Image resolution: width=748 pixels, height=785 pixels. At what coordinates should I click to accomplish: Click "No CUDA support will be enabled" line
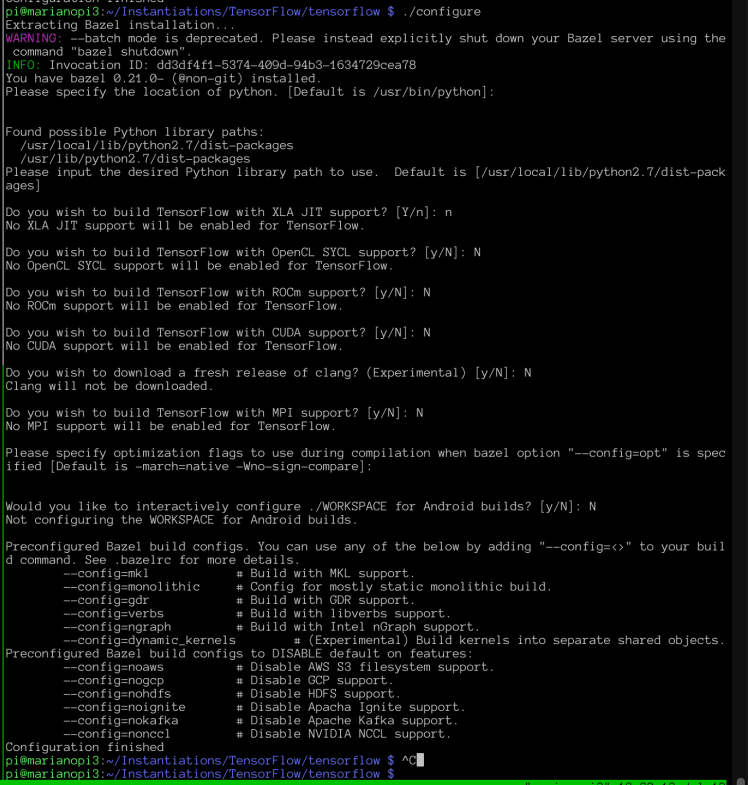[x=174, y=346]
